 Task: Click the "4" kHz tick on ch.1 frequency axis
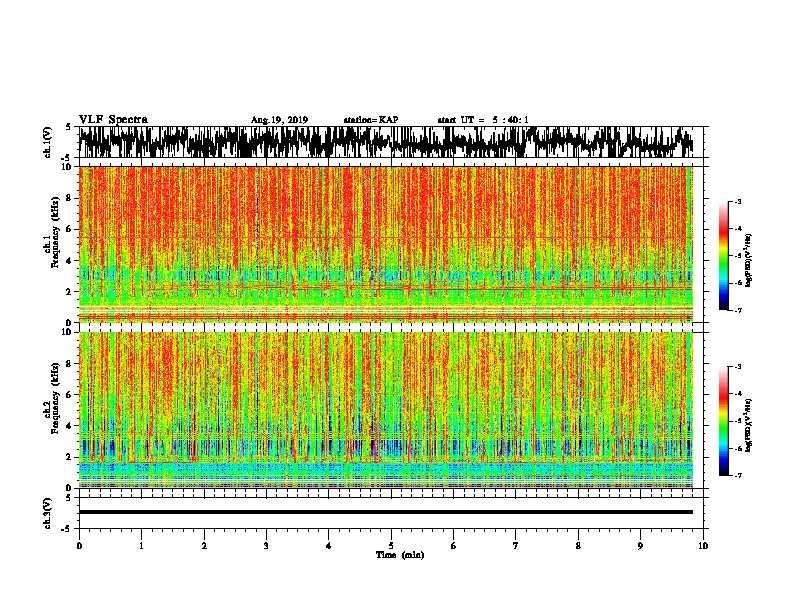click(71, 260)
